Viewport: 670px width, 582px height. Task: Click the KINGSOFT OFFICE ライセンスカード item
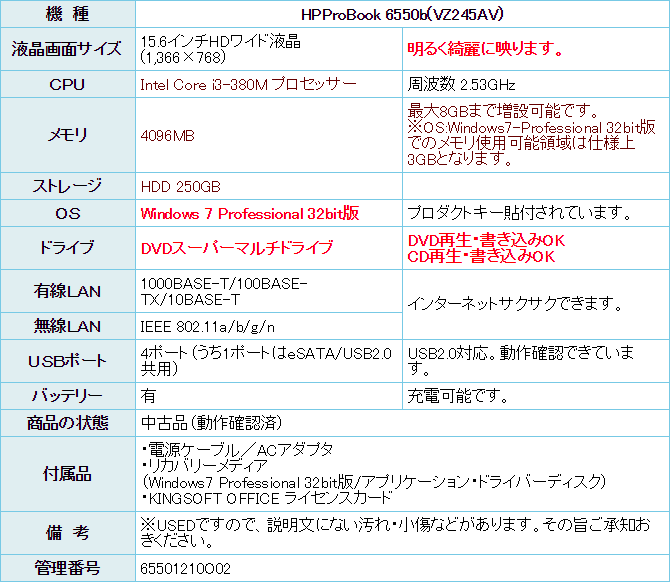(267, 497)
